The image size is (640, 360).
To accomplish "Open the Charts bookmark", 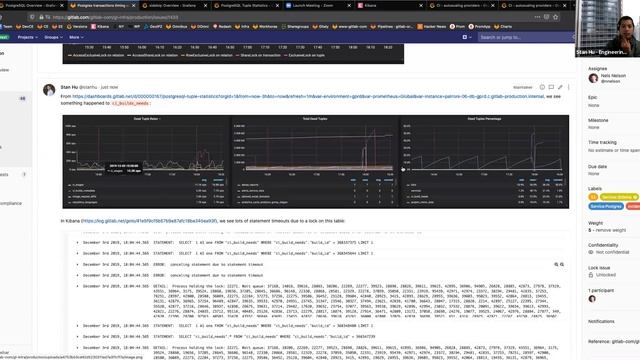I will pyautogui.click(x=503, y=27).
